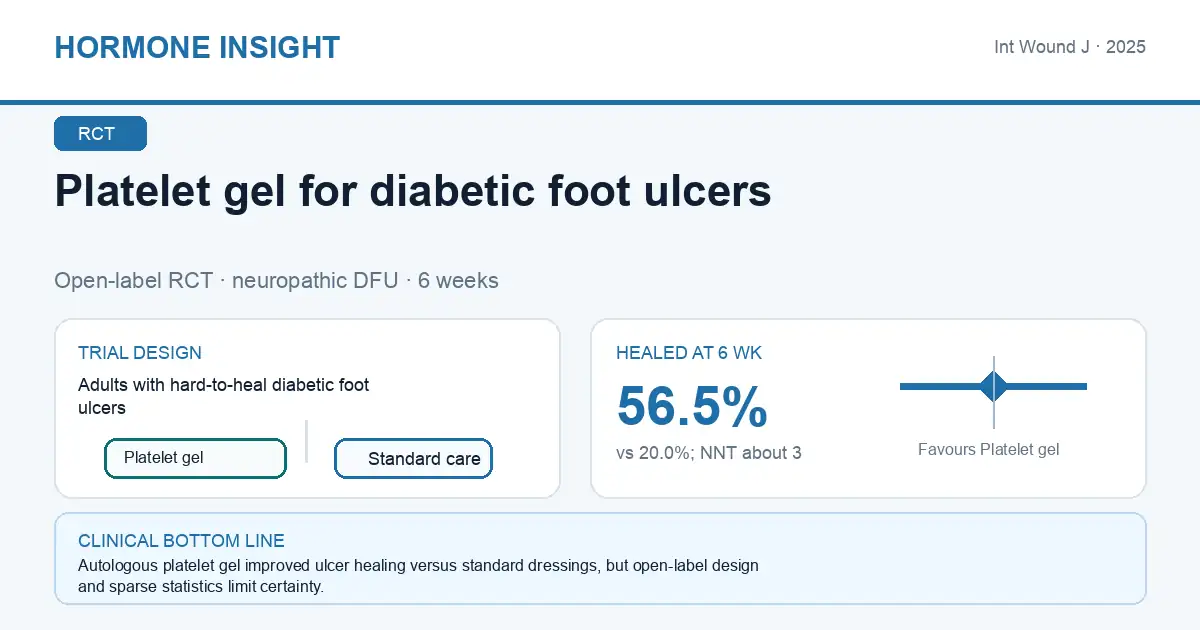Click the Standard care arm box

coord(414,459)
